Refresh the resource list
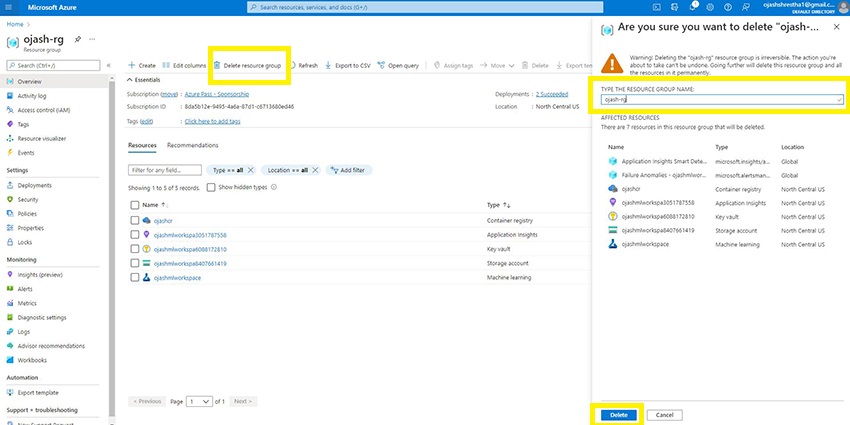This screenshot has height=425, width=850. click(x=304, y=66)
